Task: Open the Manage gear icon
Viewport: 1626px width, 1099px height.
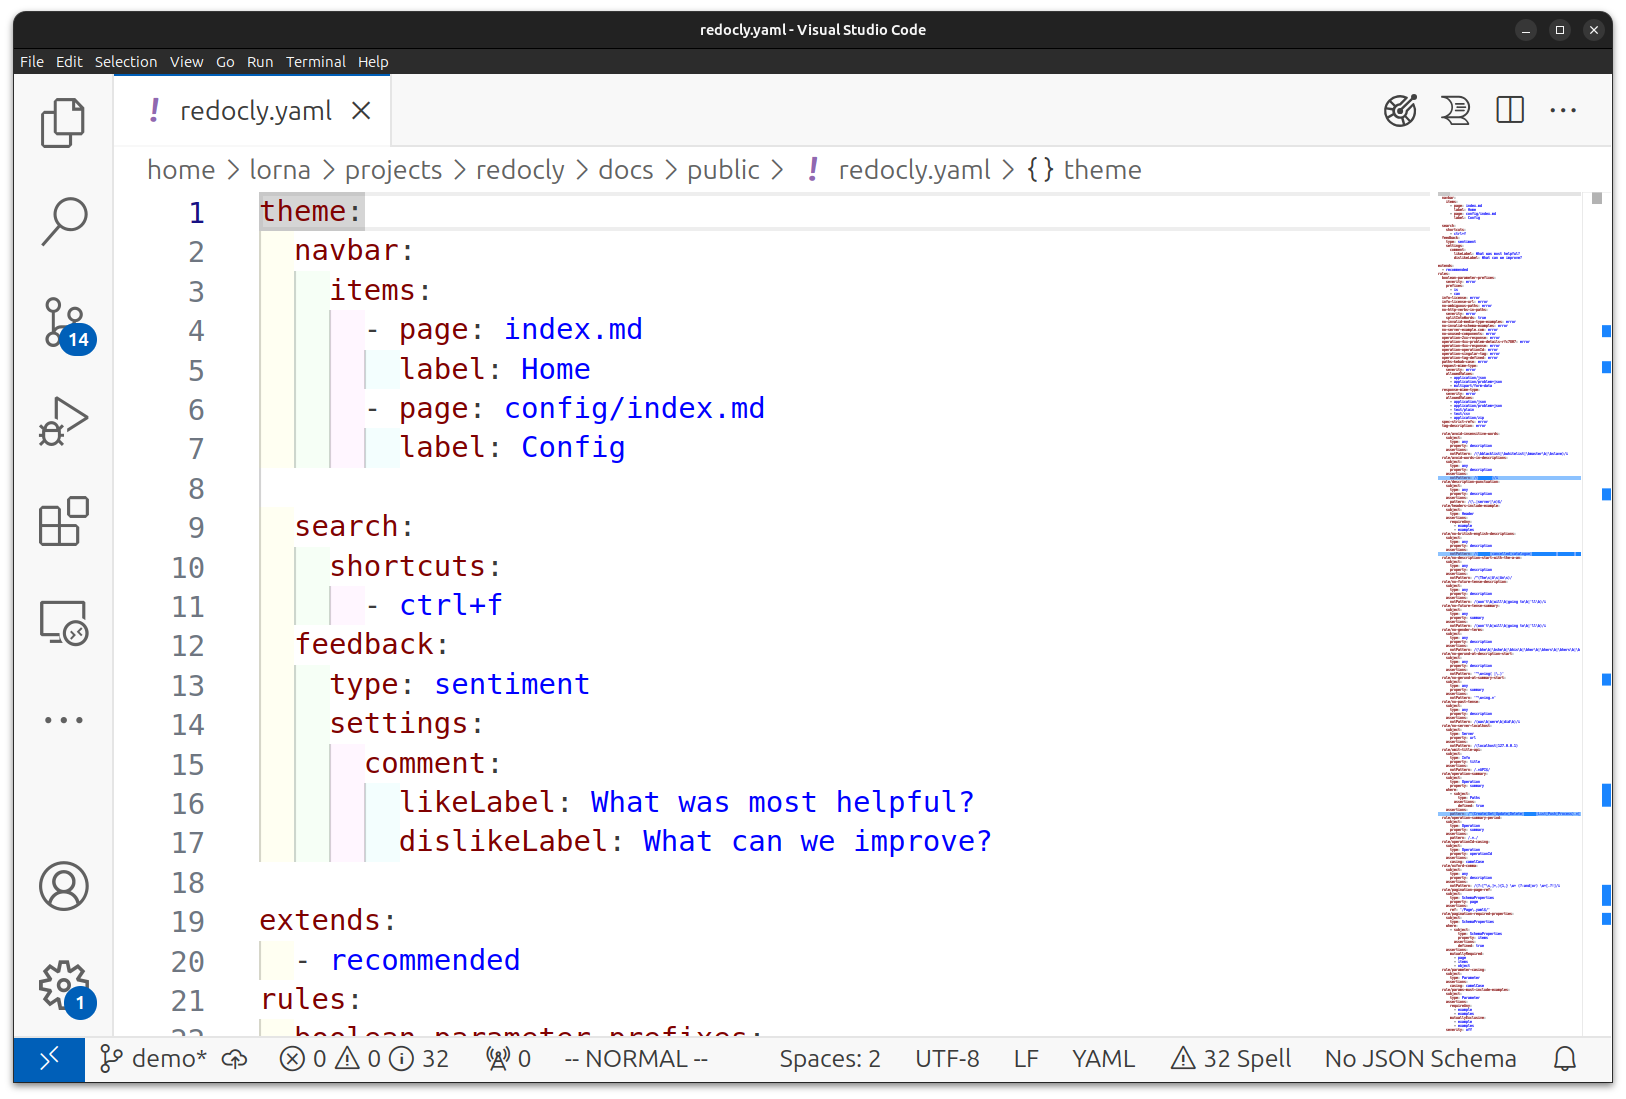Action: click(63, 985)
